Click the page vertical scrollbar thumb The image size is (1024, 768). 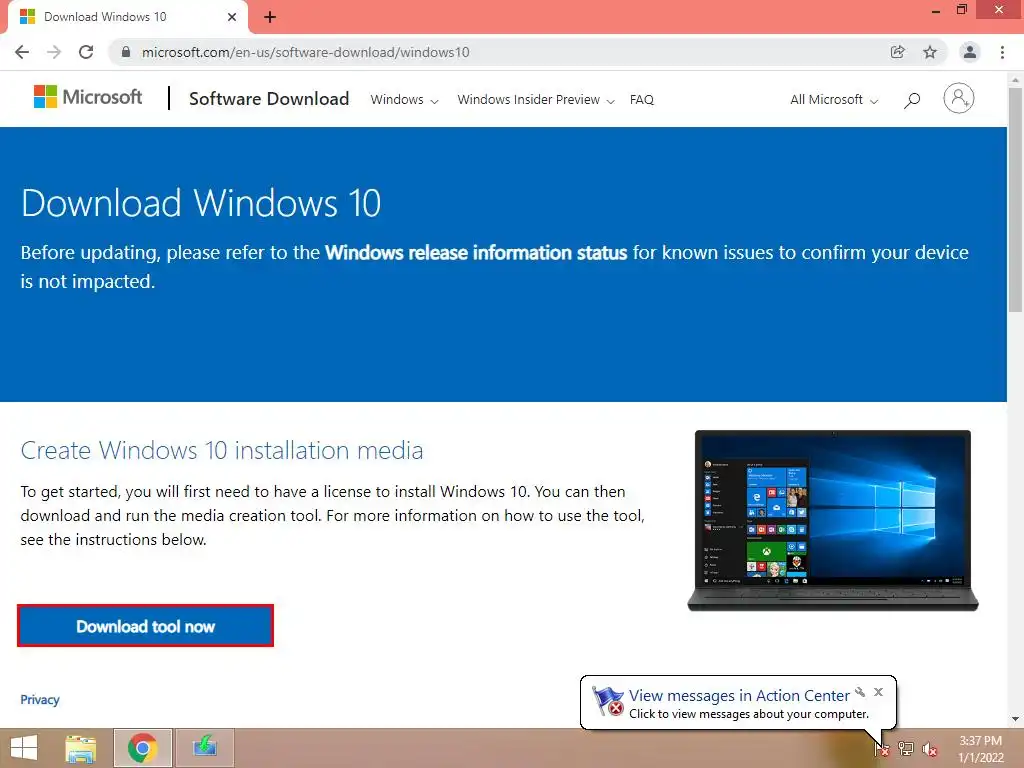pos(1015,200)
